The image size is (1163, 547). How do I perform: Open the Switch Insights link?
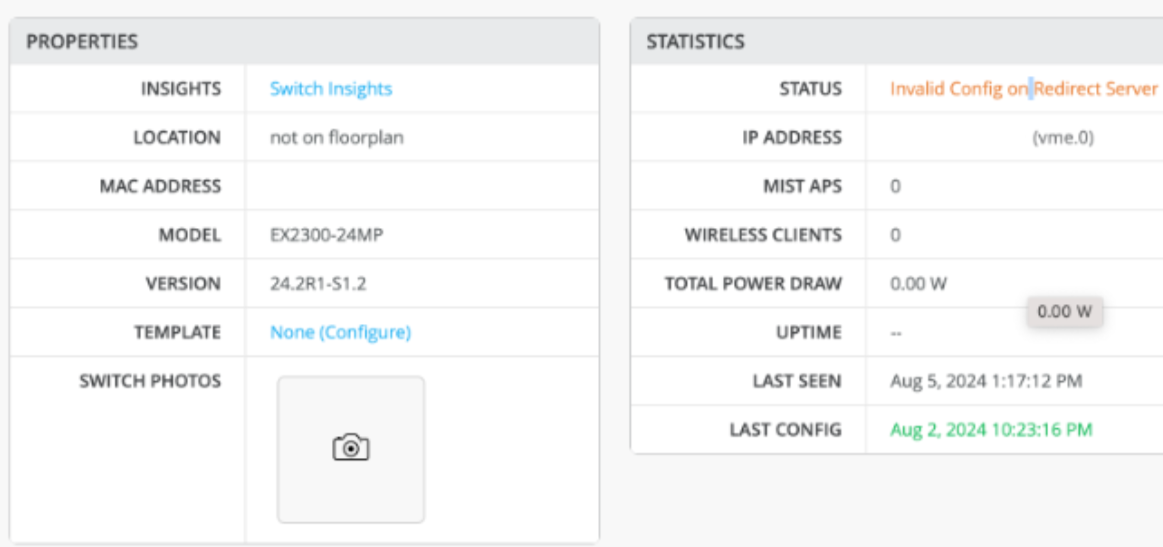tap(331, 89)
